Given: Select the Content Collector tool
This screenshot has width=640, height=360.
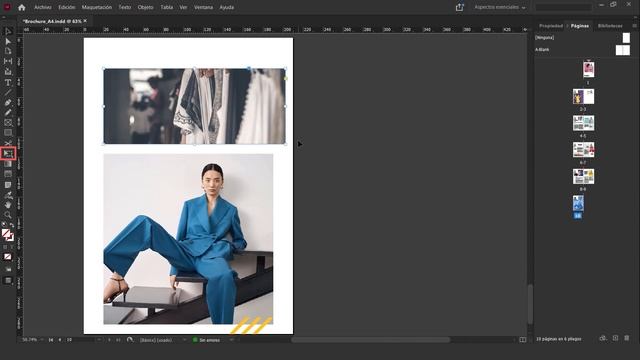Looking at the screenshot, I should [8, 71].
